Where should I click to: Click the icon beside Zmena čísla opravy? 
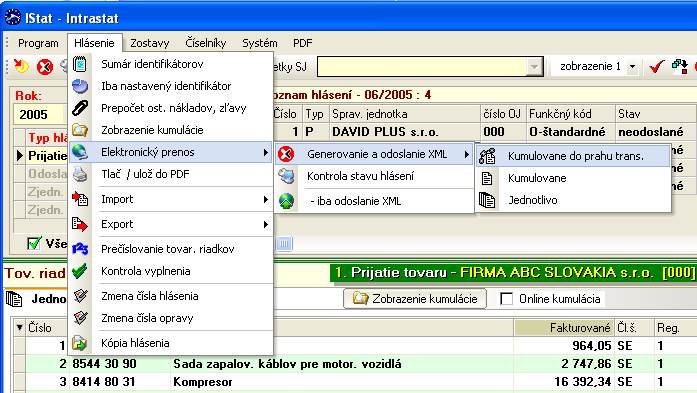pyautogui.click(x=80, y=318)
